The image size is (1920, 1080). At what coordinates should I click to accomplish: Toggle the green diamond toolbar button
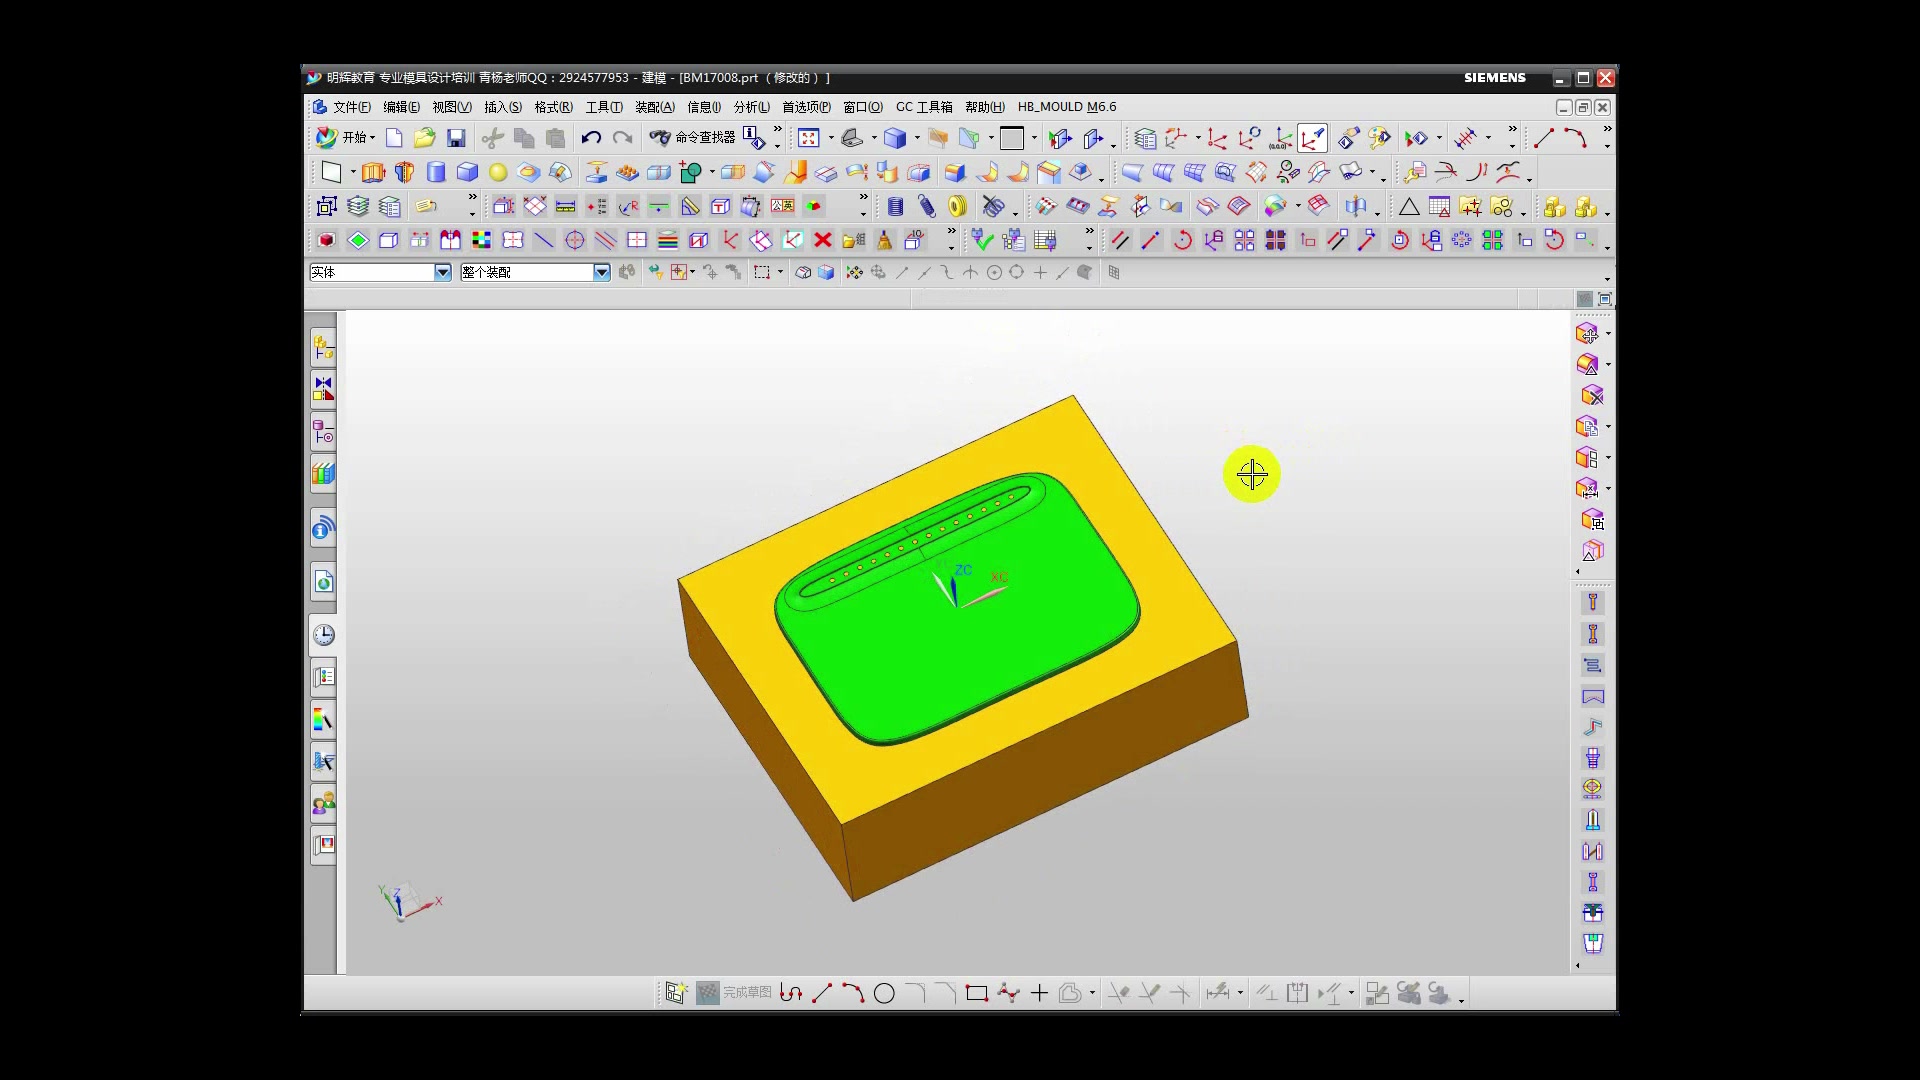[x=358, y=240]
